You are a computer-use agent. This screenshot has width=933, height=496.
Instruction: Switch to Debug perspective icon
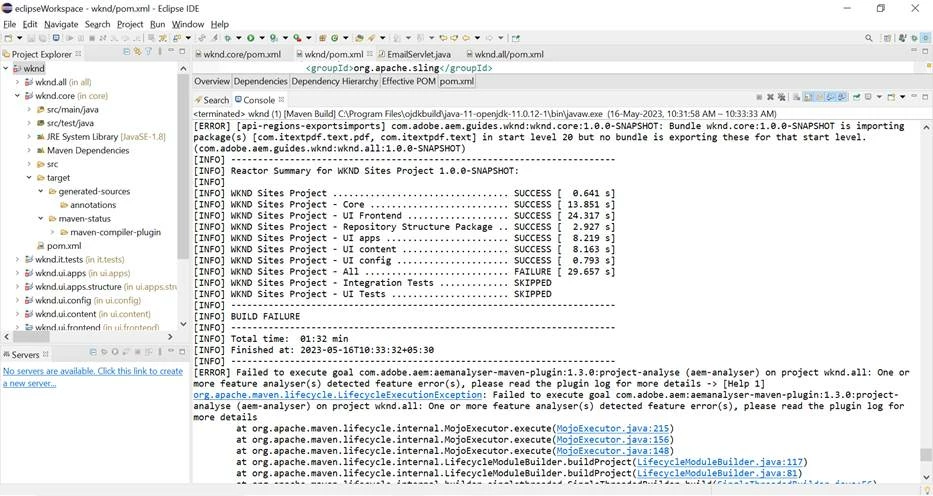914,38
